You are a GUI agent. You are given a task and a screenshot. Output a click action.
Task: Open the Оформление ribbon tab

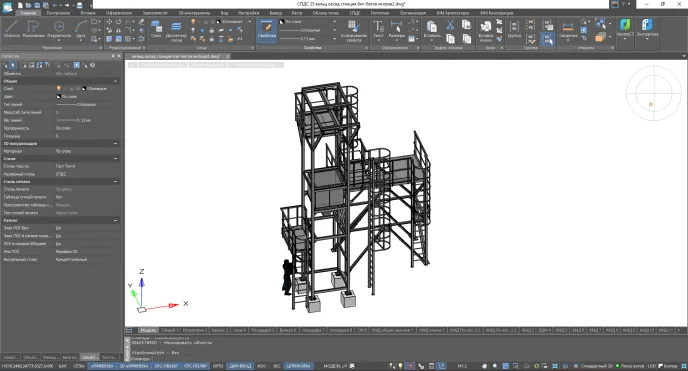[x=119, y=13]
